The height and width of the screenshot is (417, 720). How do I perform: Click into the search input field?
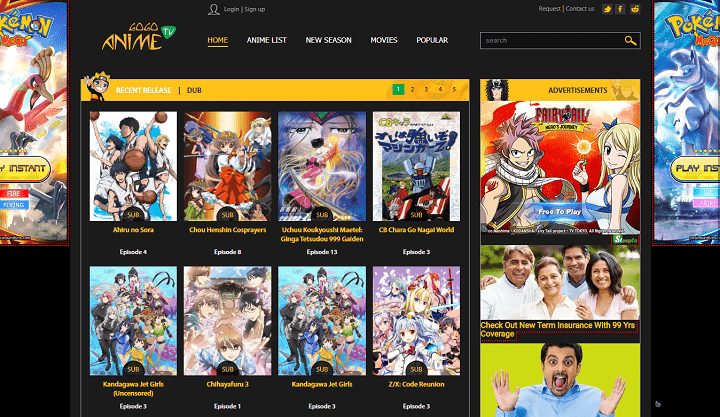[x=550, y=41]
